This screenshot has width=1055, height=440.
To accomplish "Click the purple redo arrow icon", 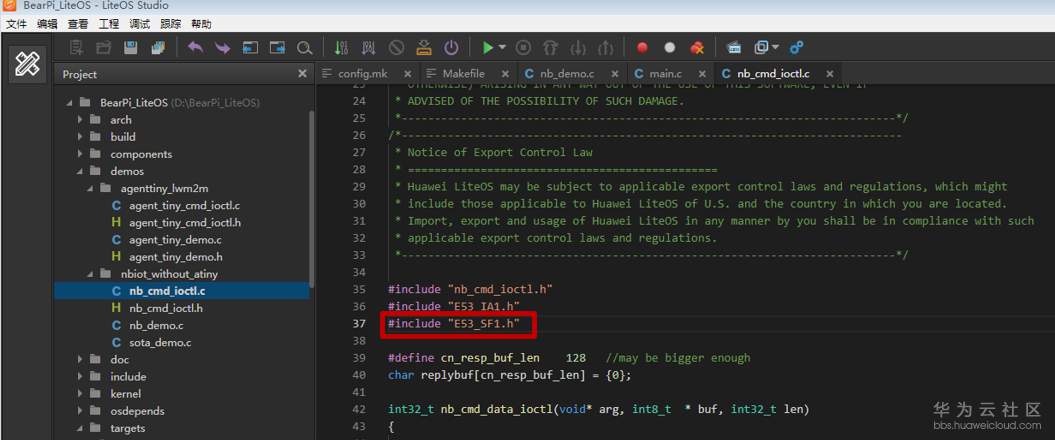I will pyautogui.click(x=223, y=48).
